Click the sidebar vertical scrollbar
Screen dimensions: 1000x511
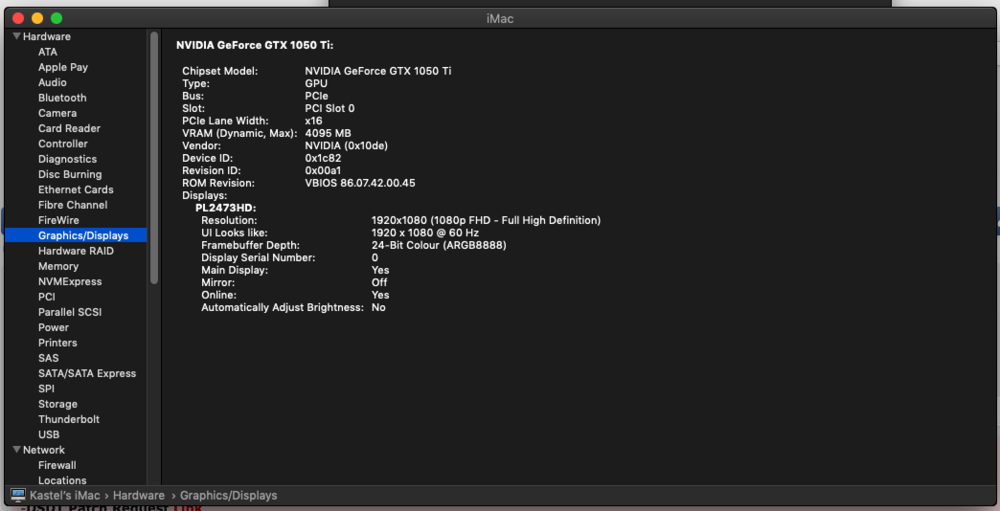(x=154, y=160)
